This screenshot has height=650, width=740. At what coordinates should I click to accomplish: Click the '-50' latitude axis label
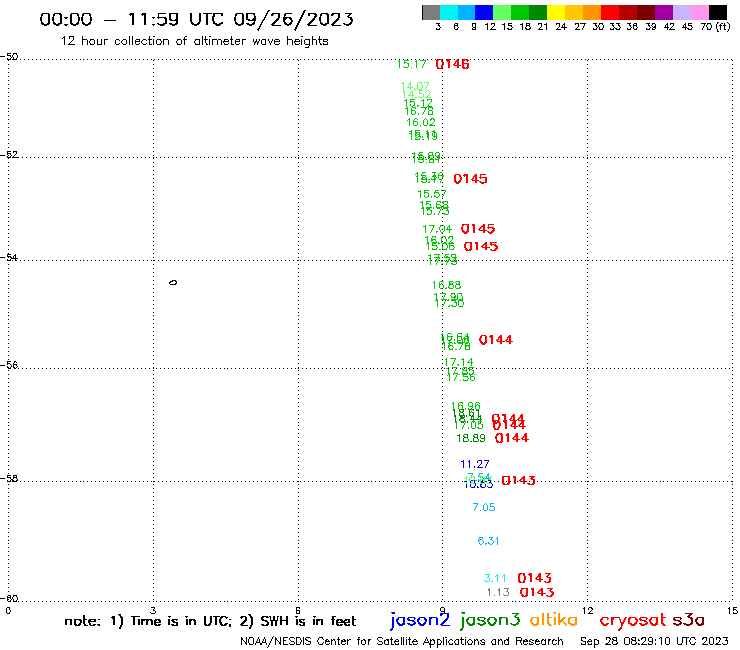pyautogui.click(x=9, y=57)
